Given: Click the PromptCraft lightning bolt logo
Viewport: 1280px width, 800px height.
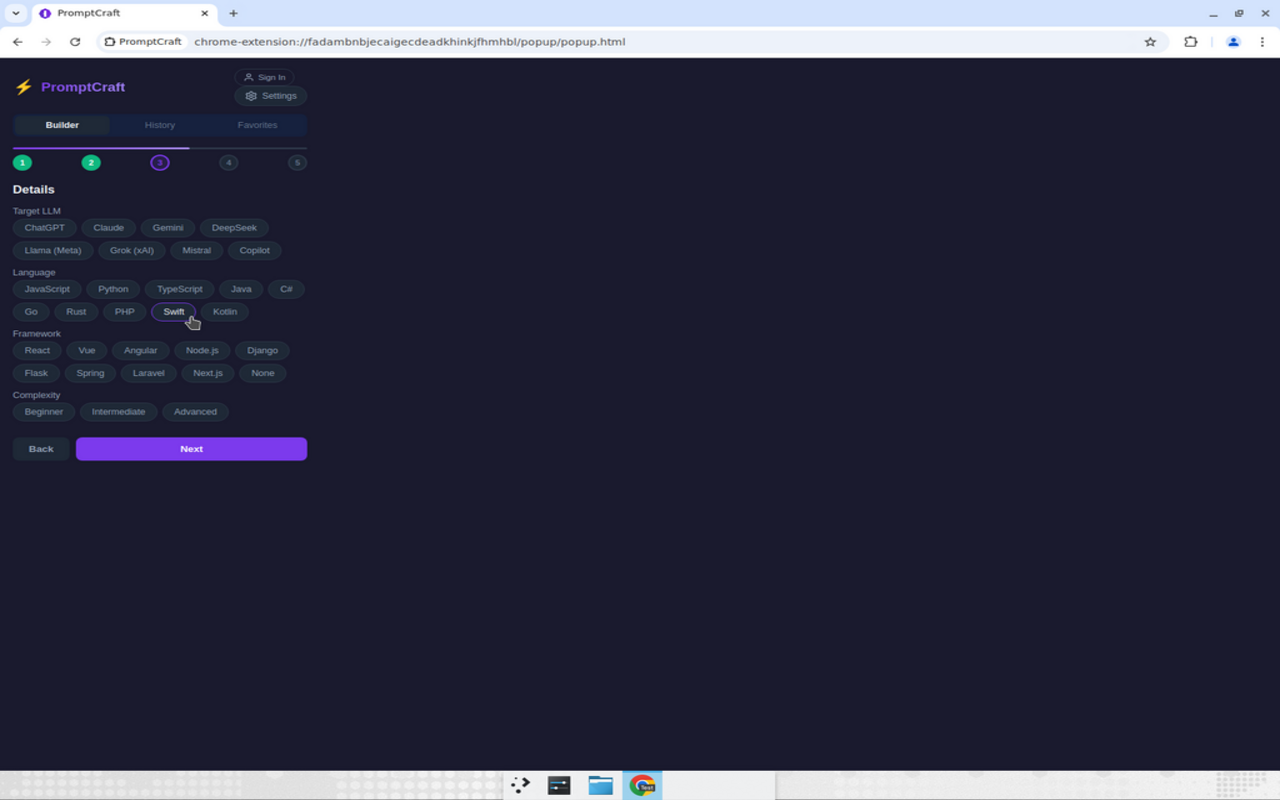Looking at the screenshot, I should [24, 87].
